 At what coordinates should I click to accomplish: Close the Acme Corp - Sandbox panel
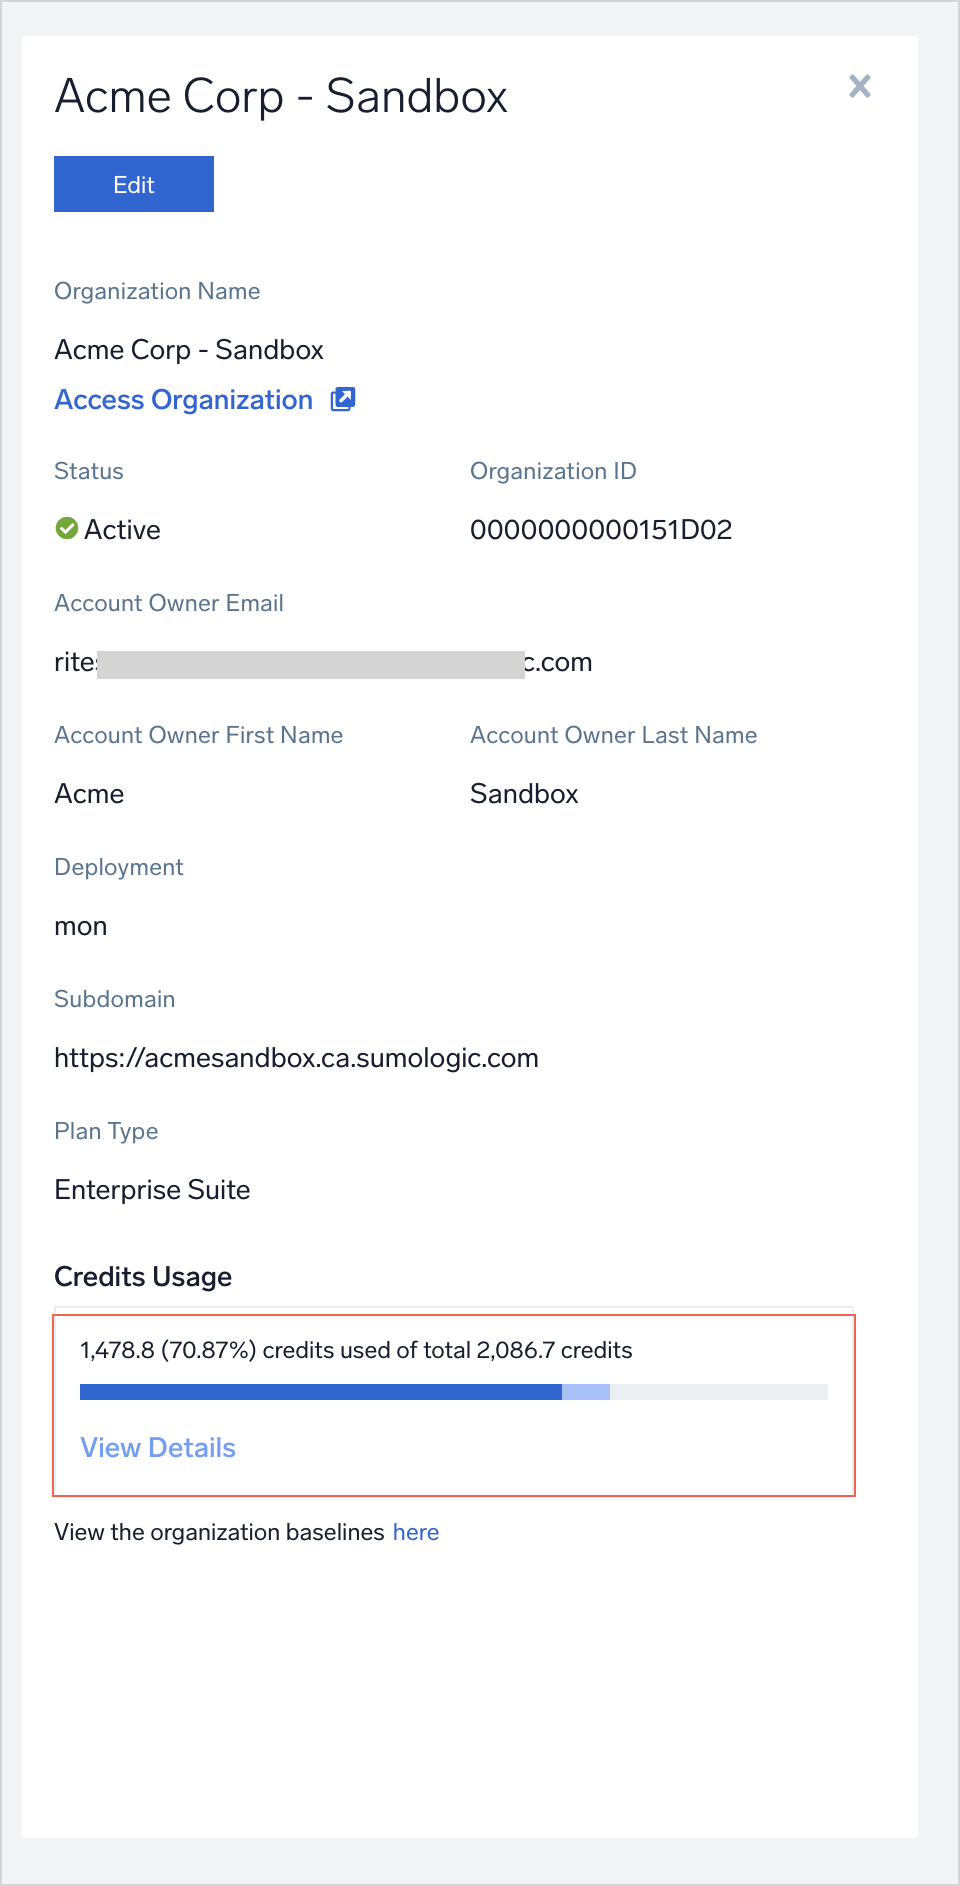[859, 86]
